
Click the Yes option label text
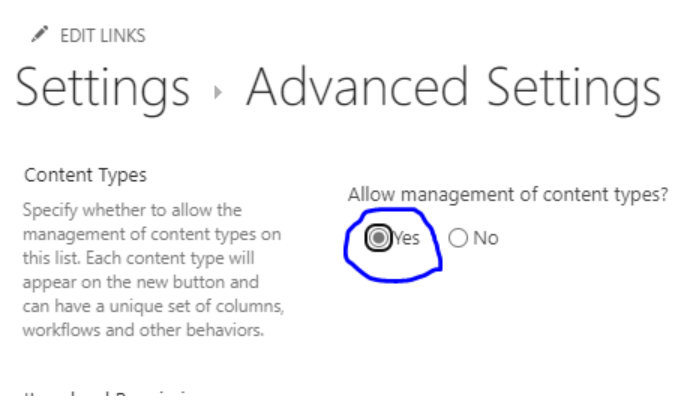tap(406, 238)
